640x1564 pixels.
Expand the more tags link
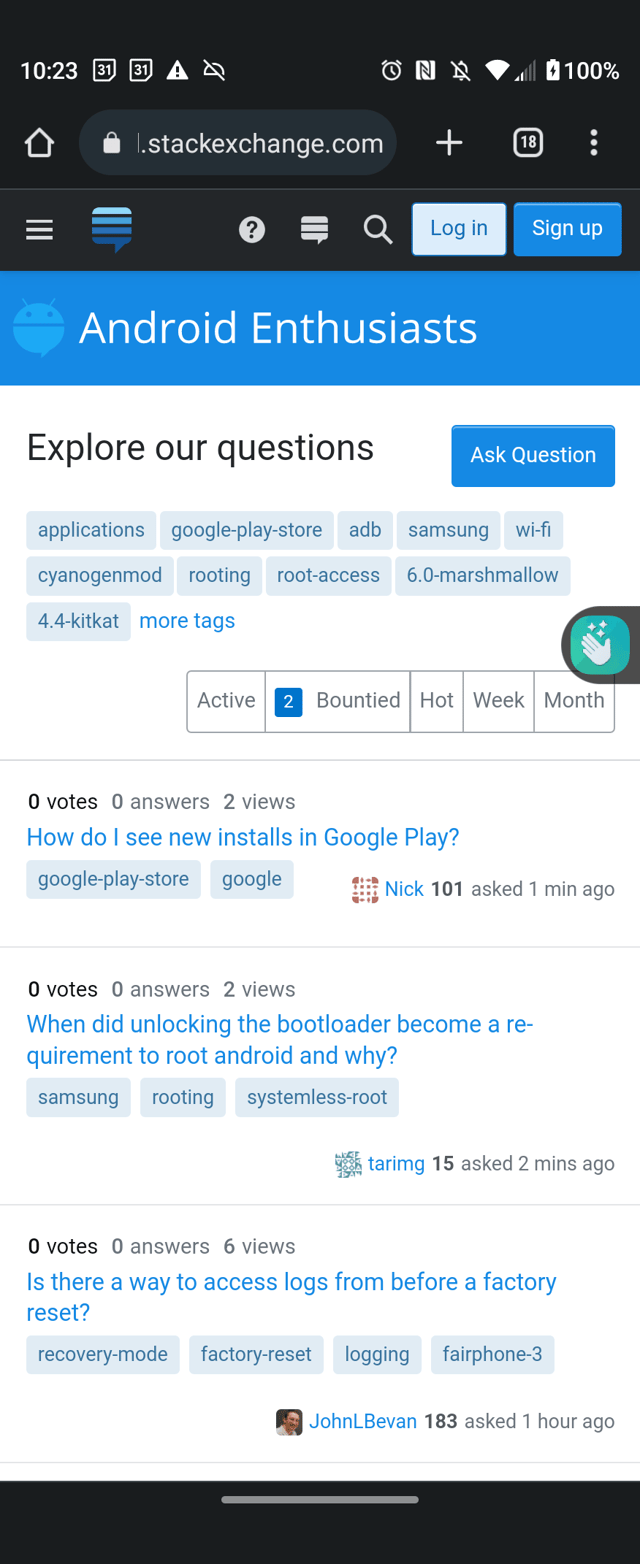click(187, 621)
